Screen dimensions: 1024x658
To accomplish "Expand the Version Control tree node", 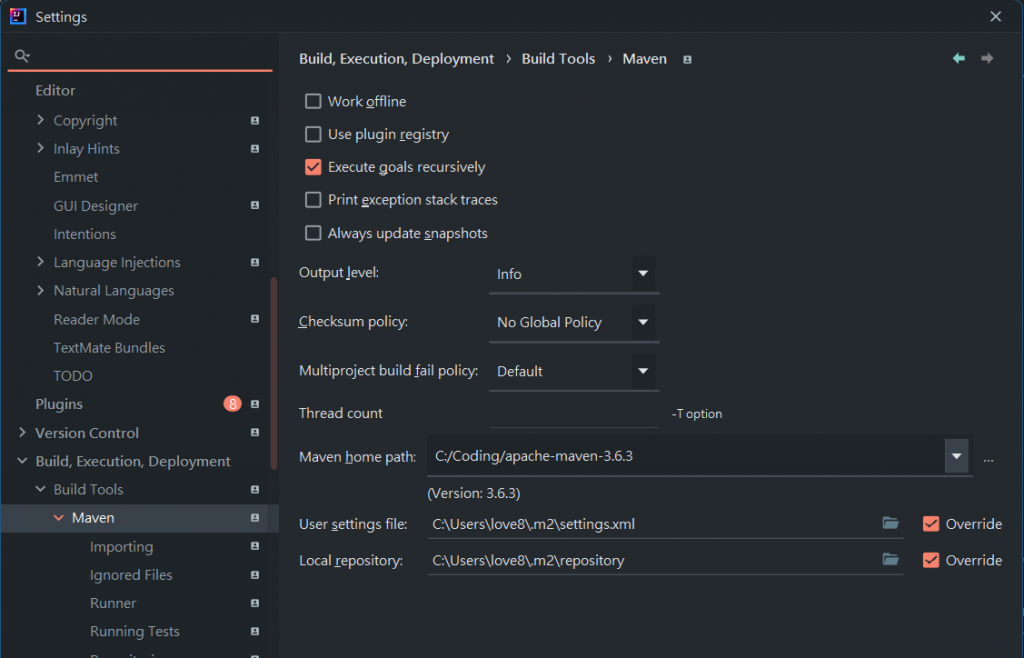I will click(x=22, y=433).
